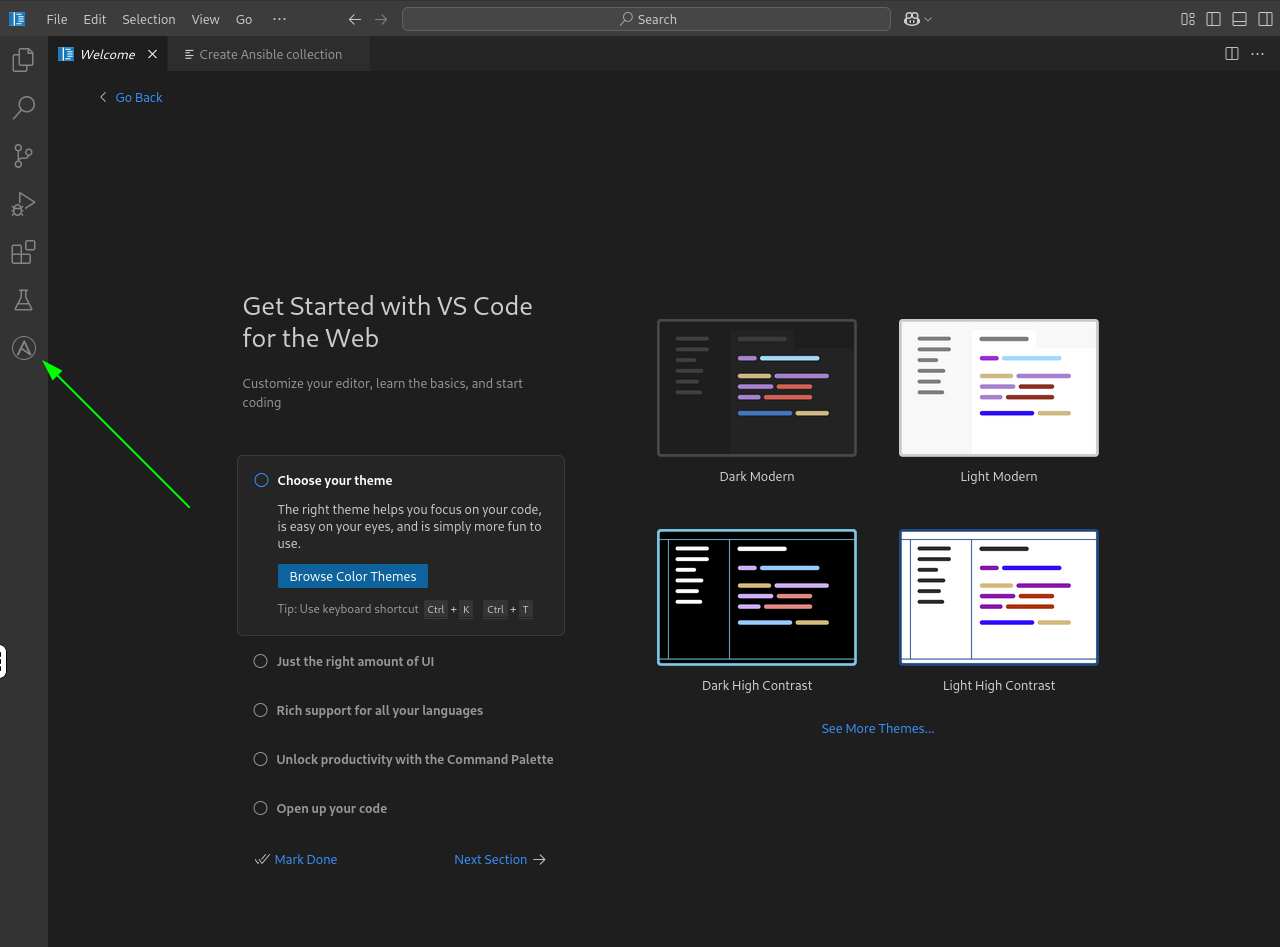Screen dimensions: 1280x947
Task: Open the Extensions view
Action: coord(23,252)
